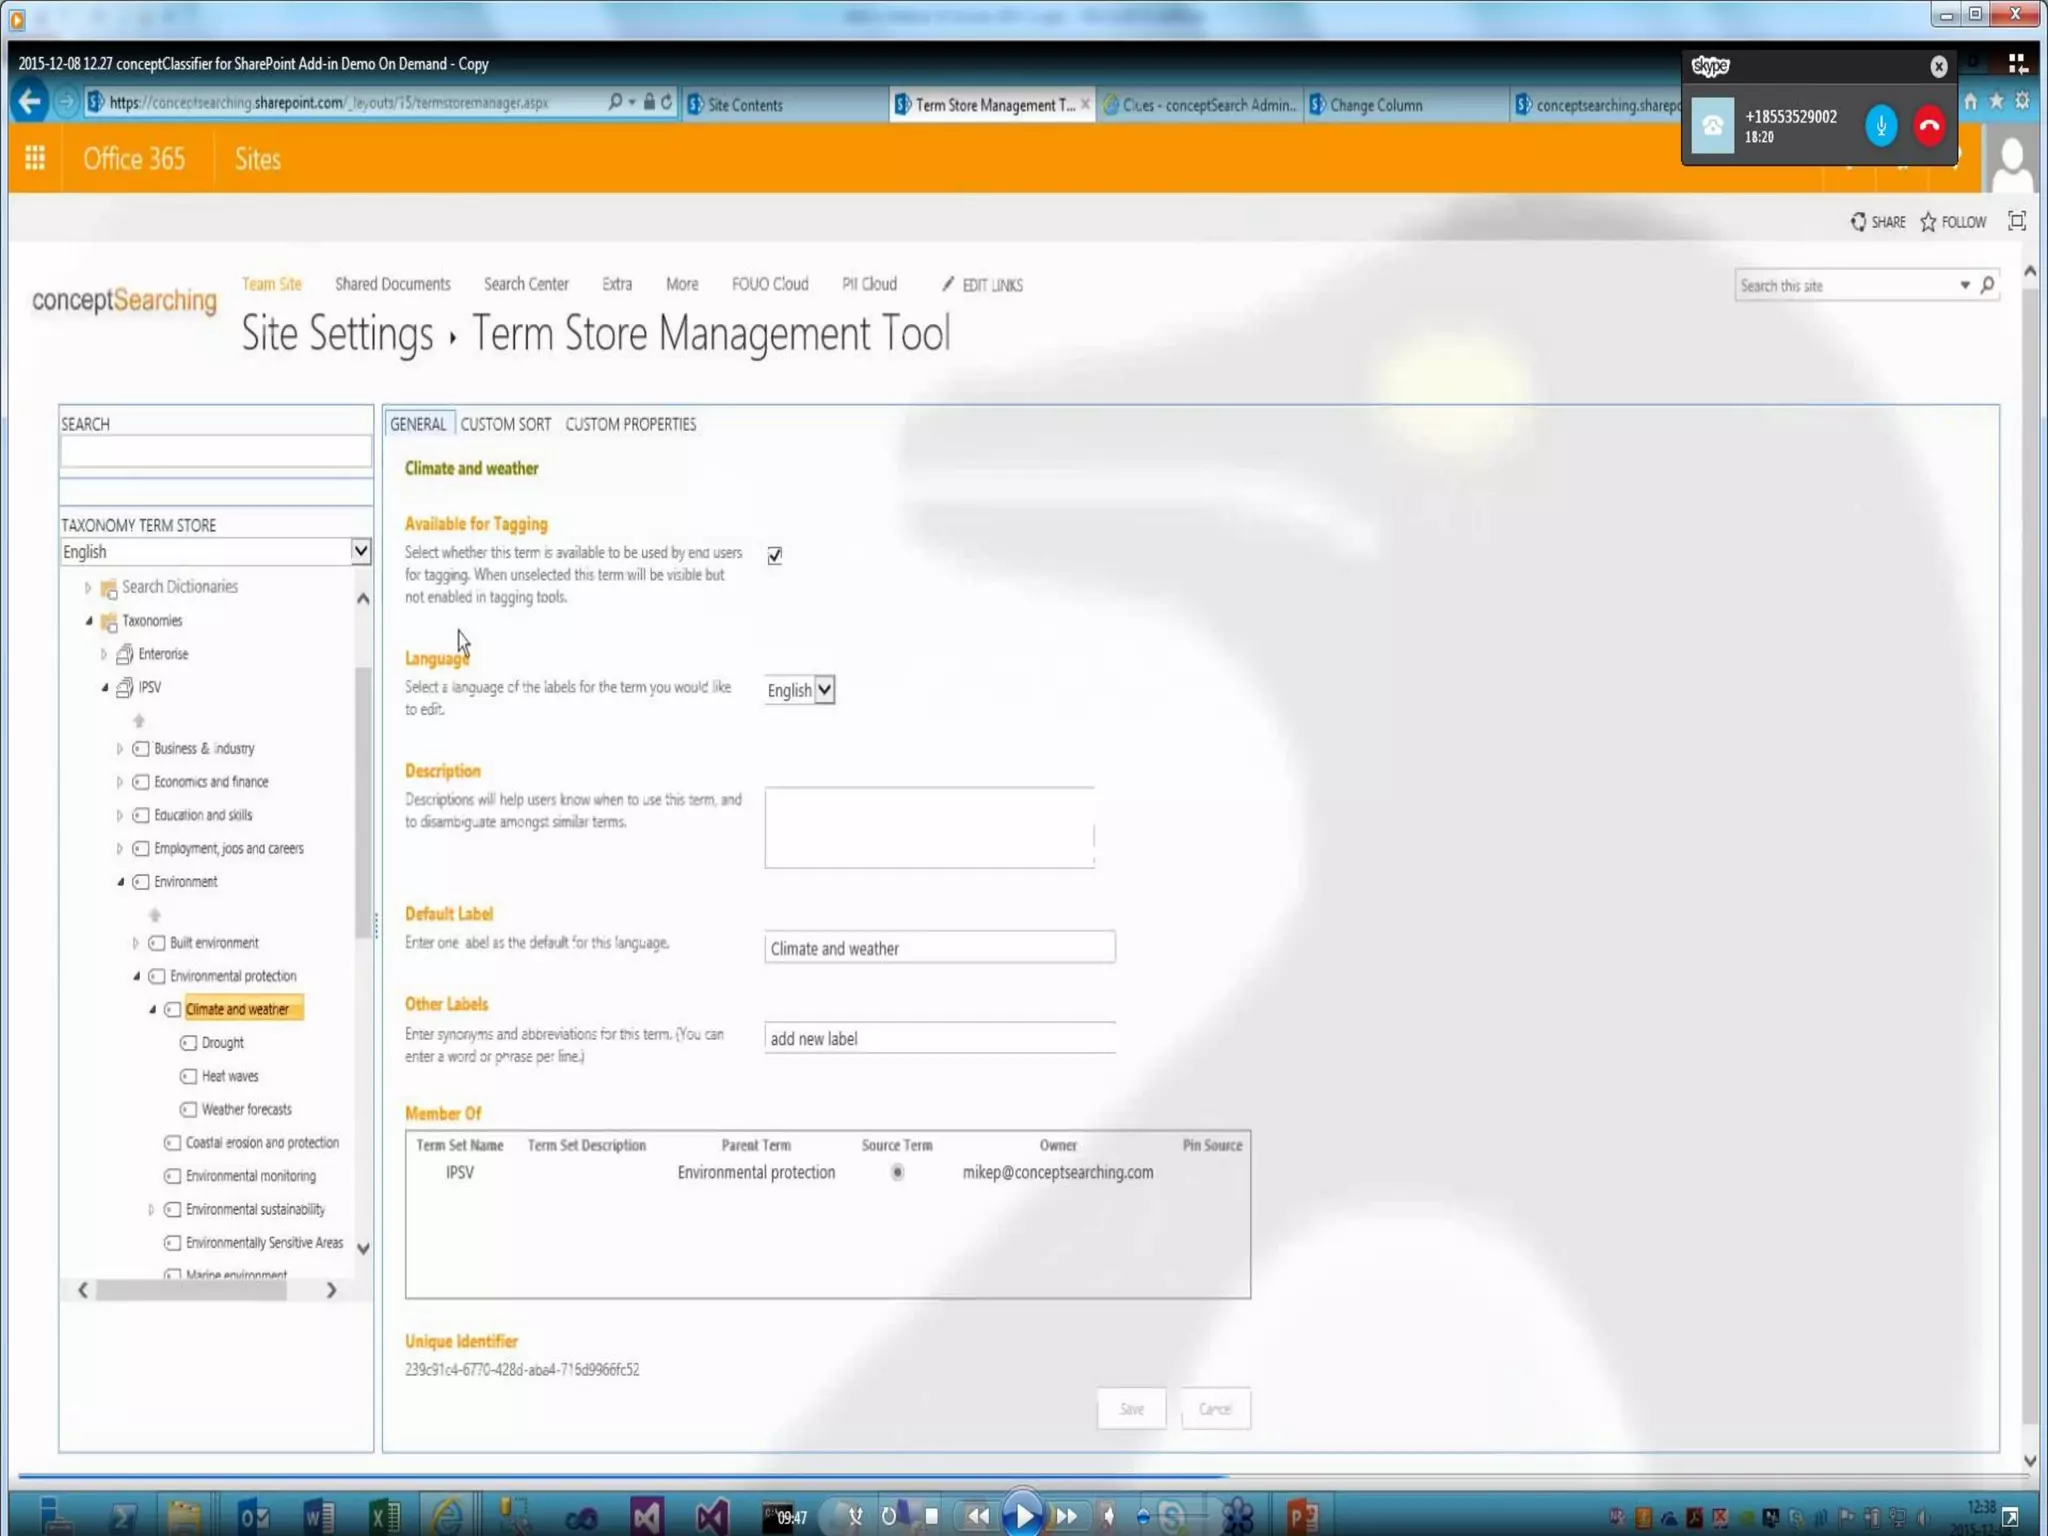
Task: Select the Source Term radio button for IPSV
Action: 897,1172
